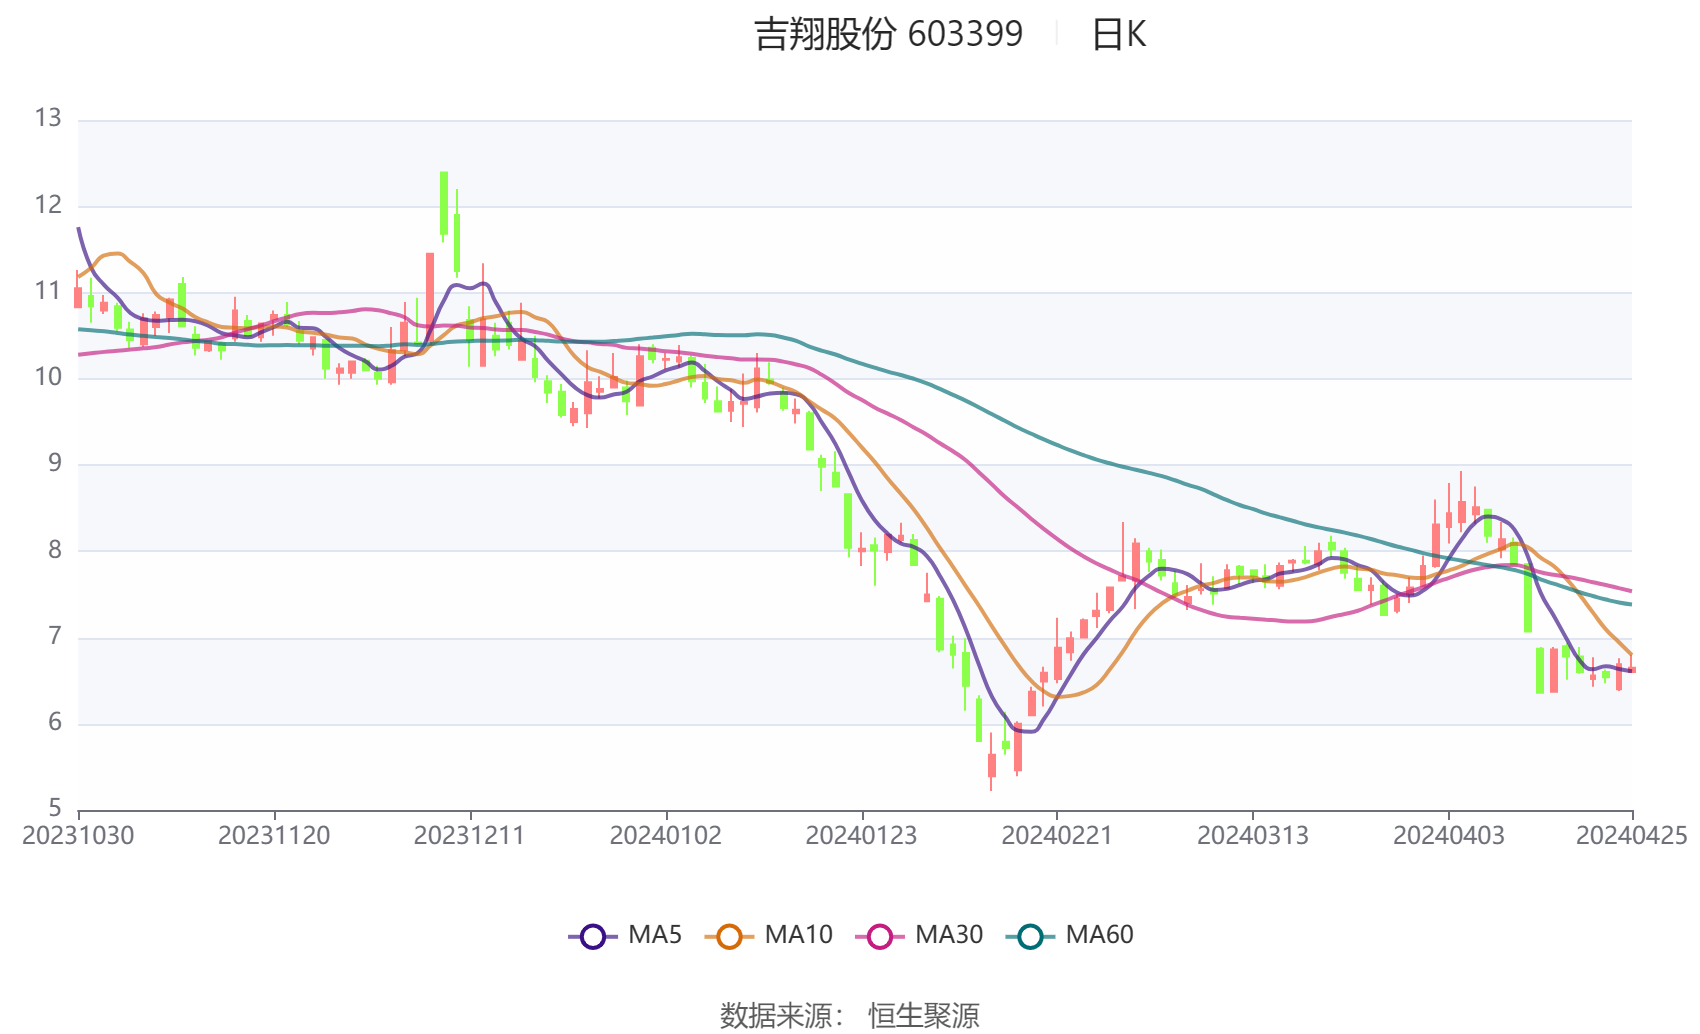Select the 20231030 date axis label

78,836
